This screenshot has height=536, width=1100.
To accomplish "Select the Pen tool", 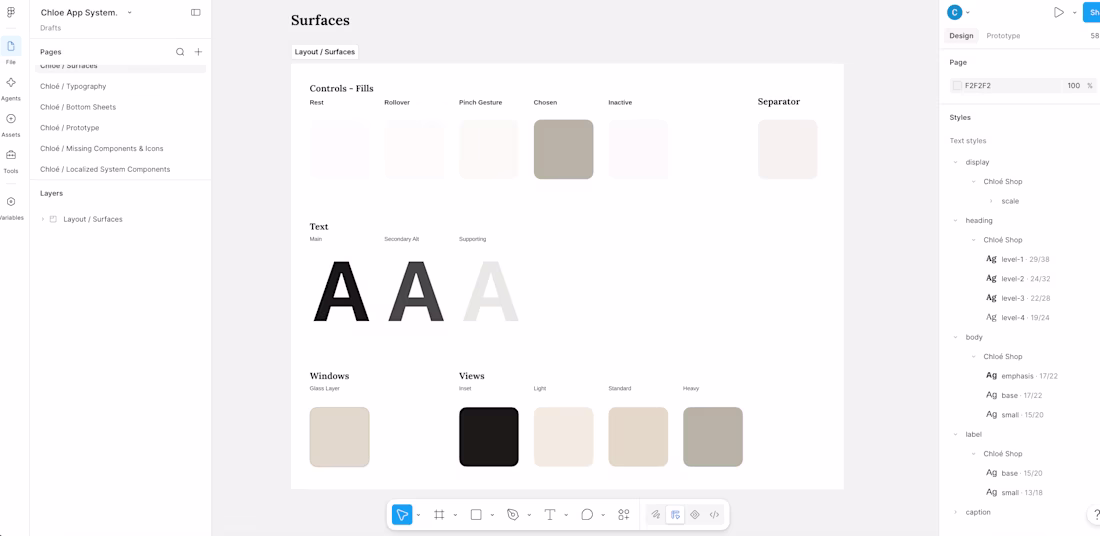I will tap(513, 515).
